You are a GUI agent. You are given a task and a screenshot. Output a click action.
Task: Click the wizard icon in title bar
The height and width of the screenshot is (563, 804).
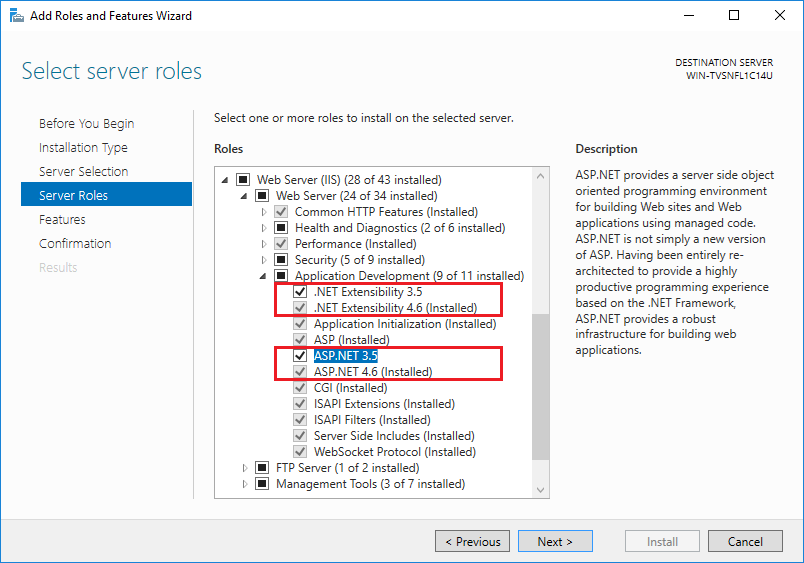(x=15, y=15)
